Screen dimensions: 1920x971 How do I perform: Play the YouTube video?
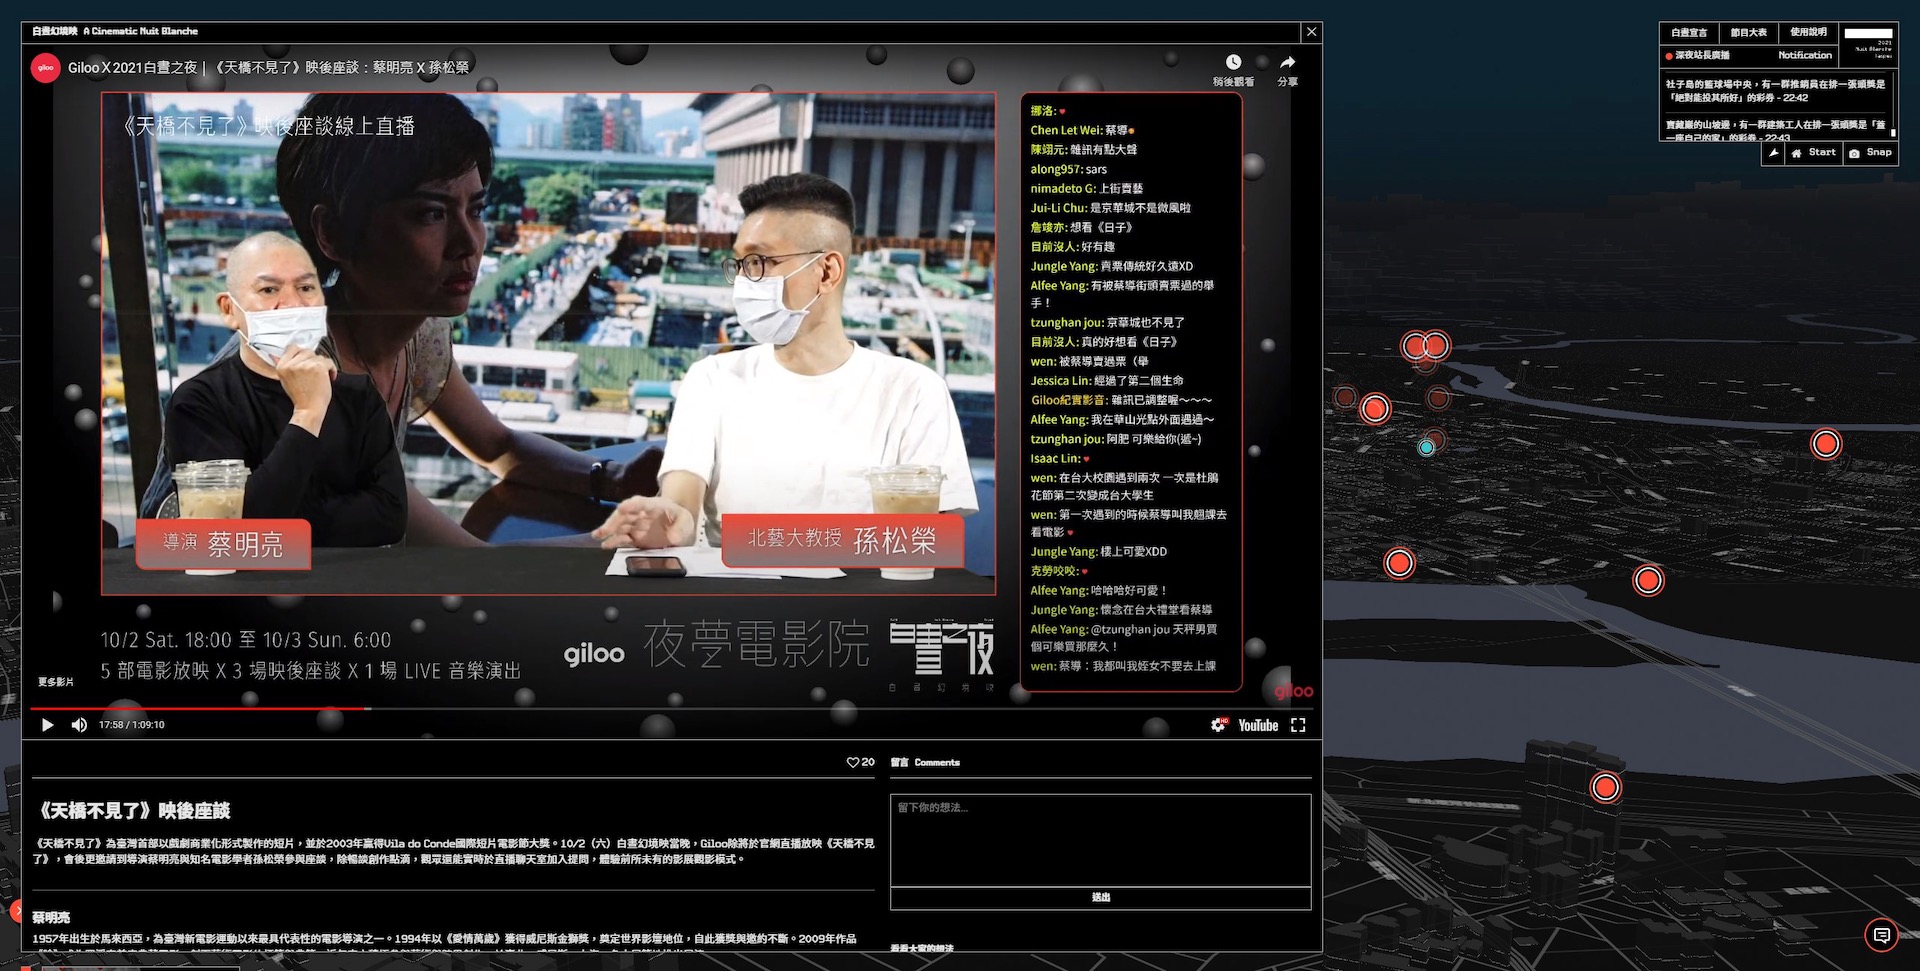47,725
